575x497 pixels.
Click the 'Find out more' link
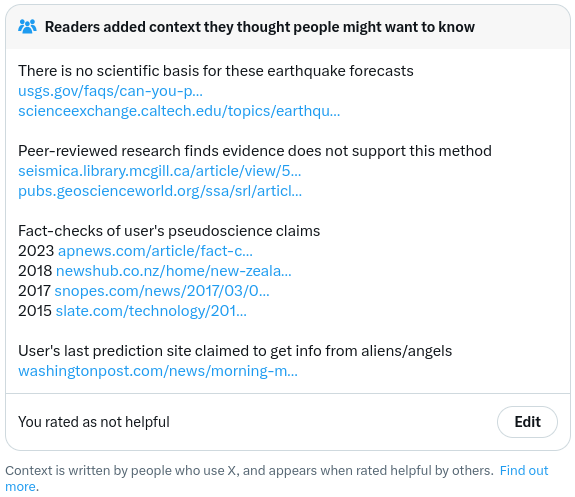pyautogui.click(x=524, y=470)
